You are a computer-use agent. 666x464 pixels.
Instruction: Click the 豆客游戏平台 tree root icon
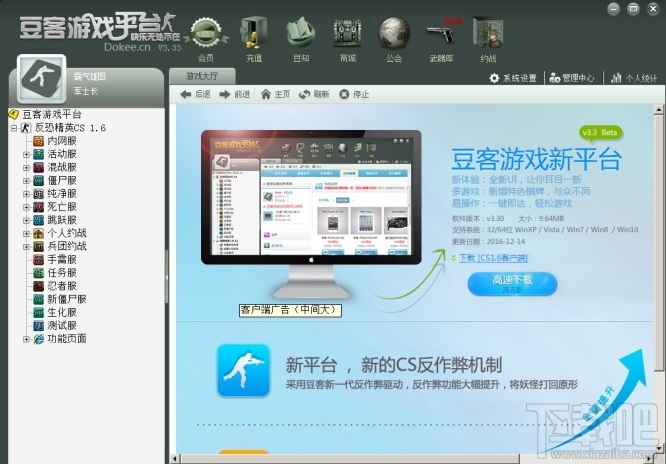[x=14, y=114]
